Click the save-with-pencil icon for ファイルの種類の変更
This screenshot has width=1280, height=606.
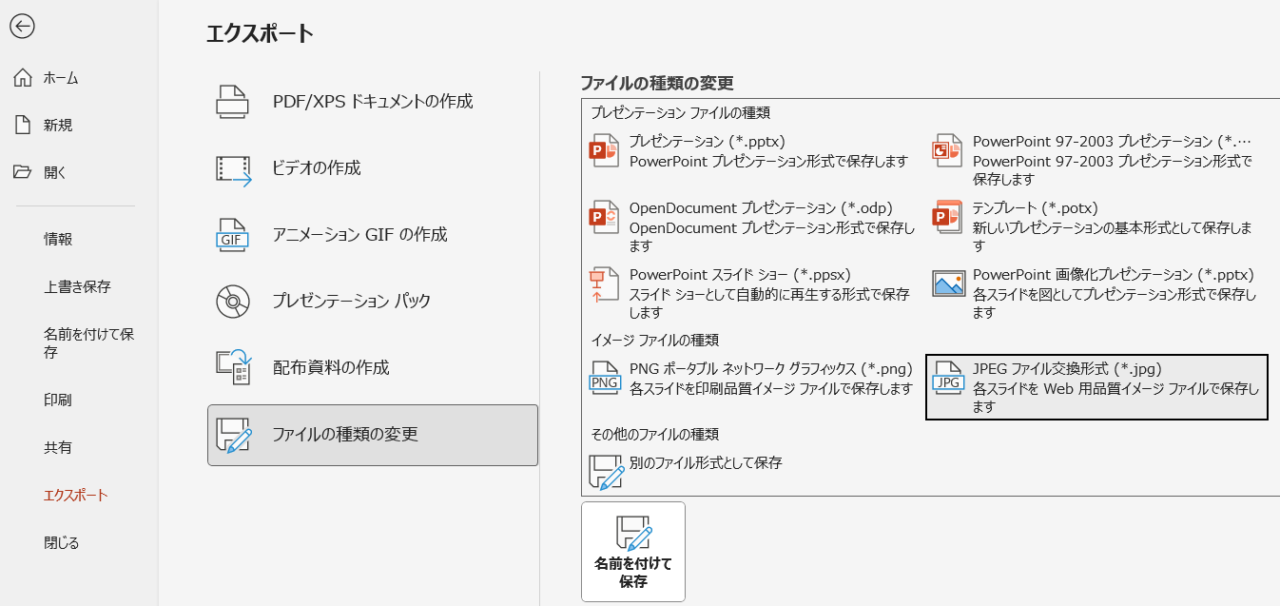[234, 435]
